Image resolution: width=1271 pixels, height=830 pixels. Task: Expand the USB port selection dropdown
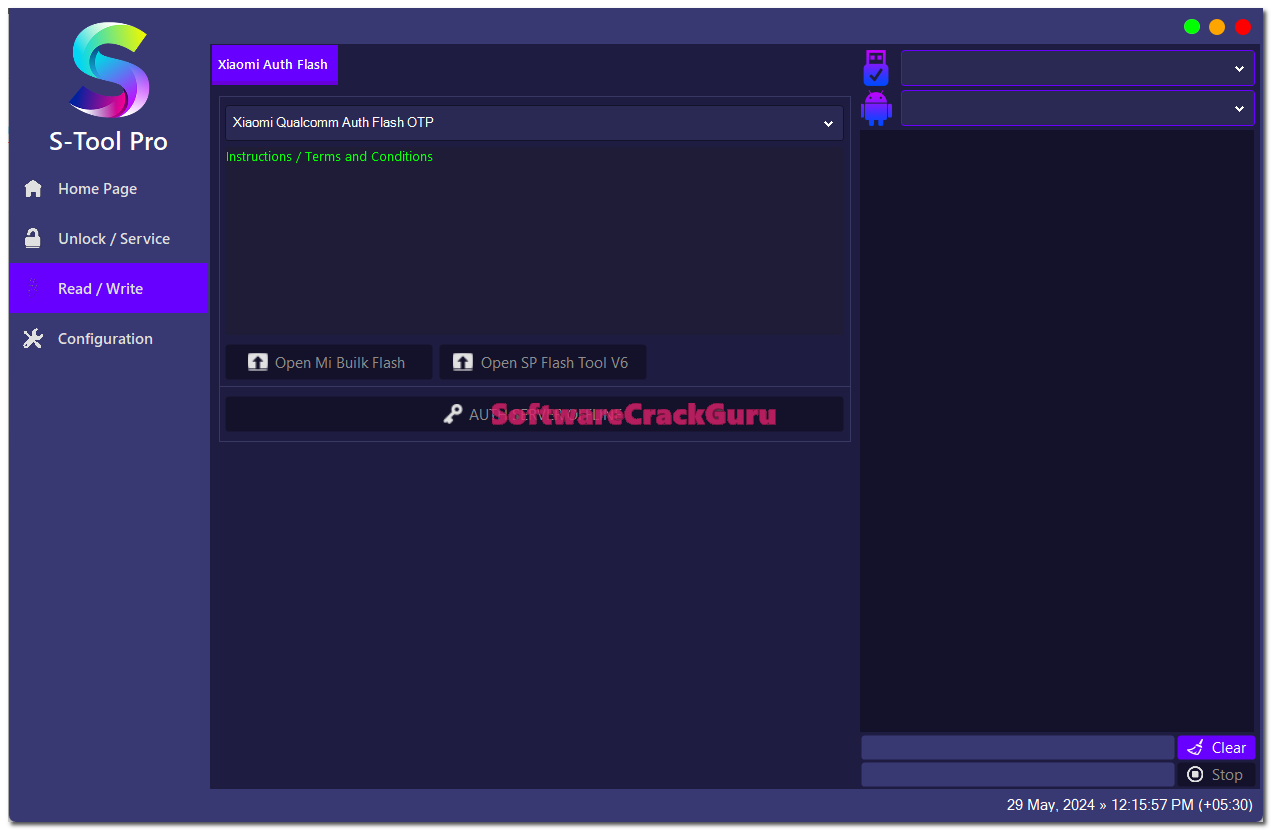(x=1078, y=68)
